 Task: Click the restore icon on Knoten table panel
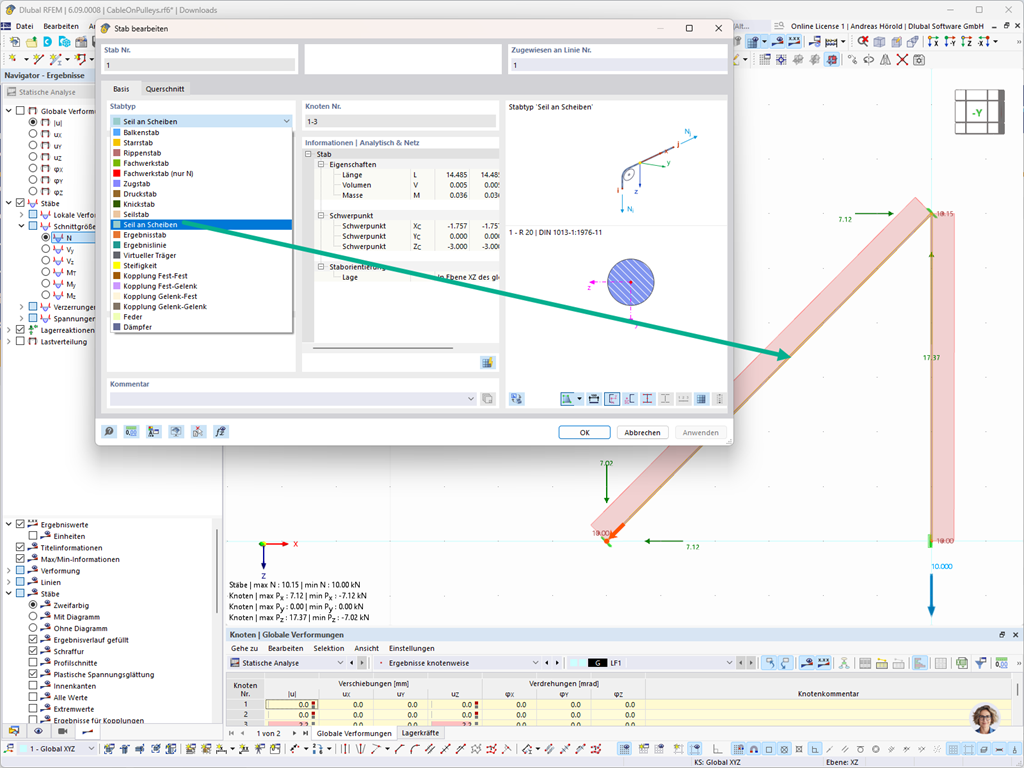tap(1002, 634)
